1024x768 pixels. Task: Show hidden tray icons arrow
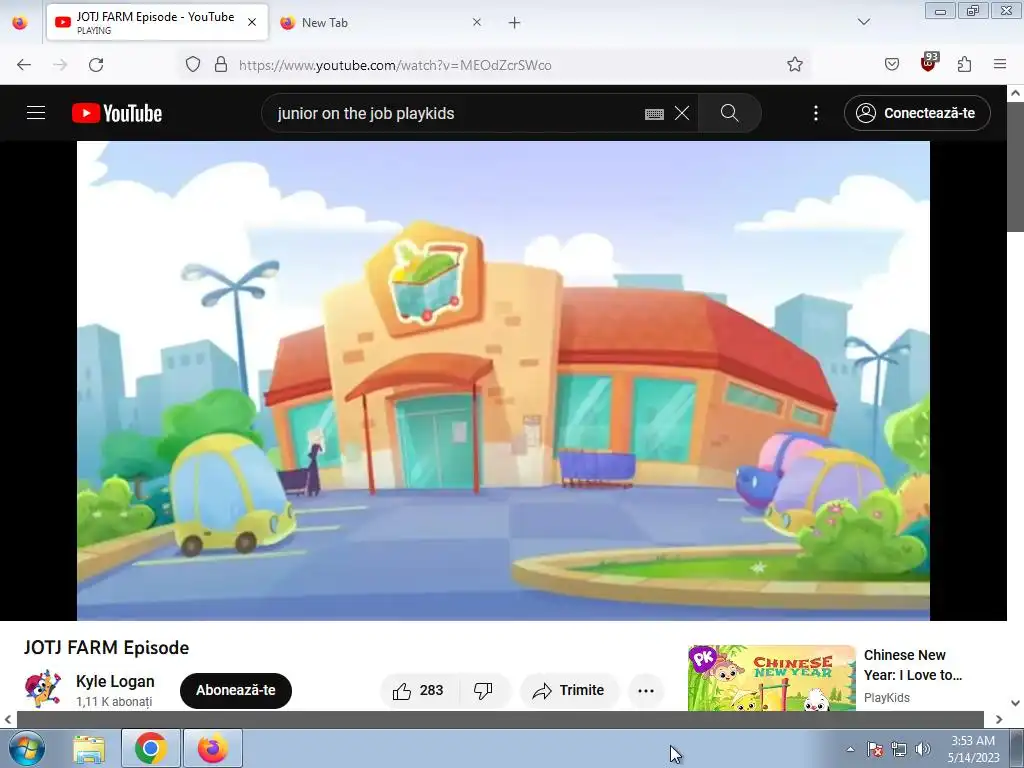tap(850, 749)
